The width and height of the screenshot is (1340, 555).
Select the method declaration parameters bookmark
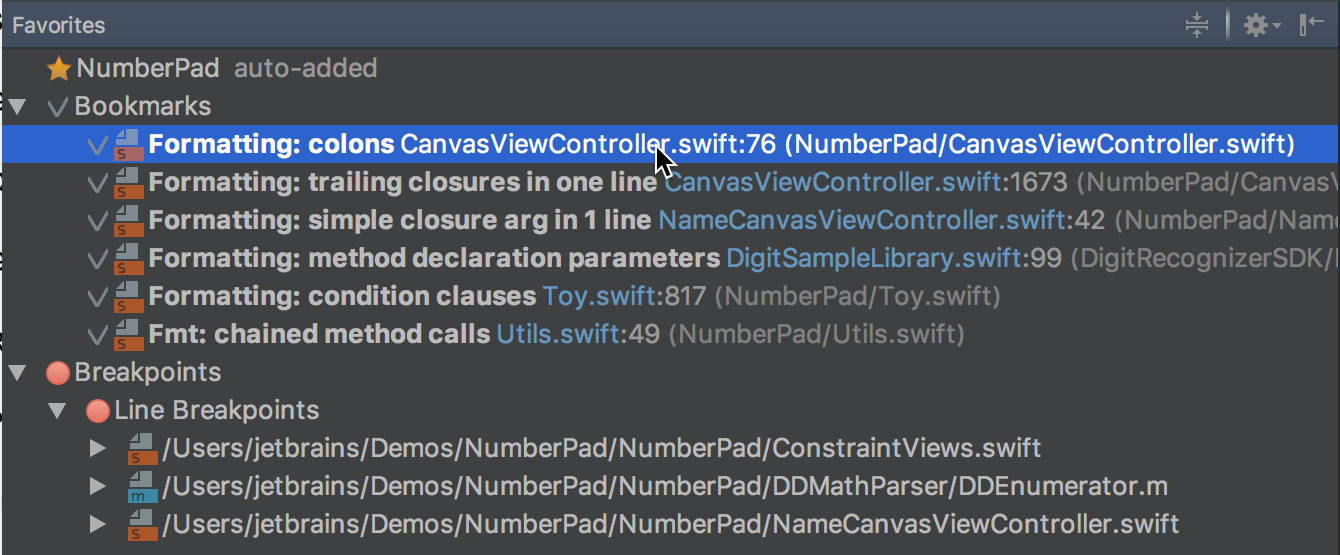coord(434,259)
